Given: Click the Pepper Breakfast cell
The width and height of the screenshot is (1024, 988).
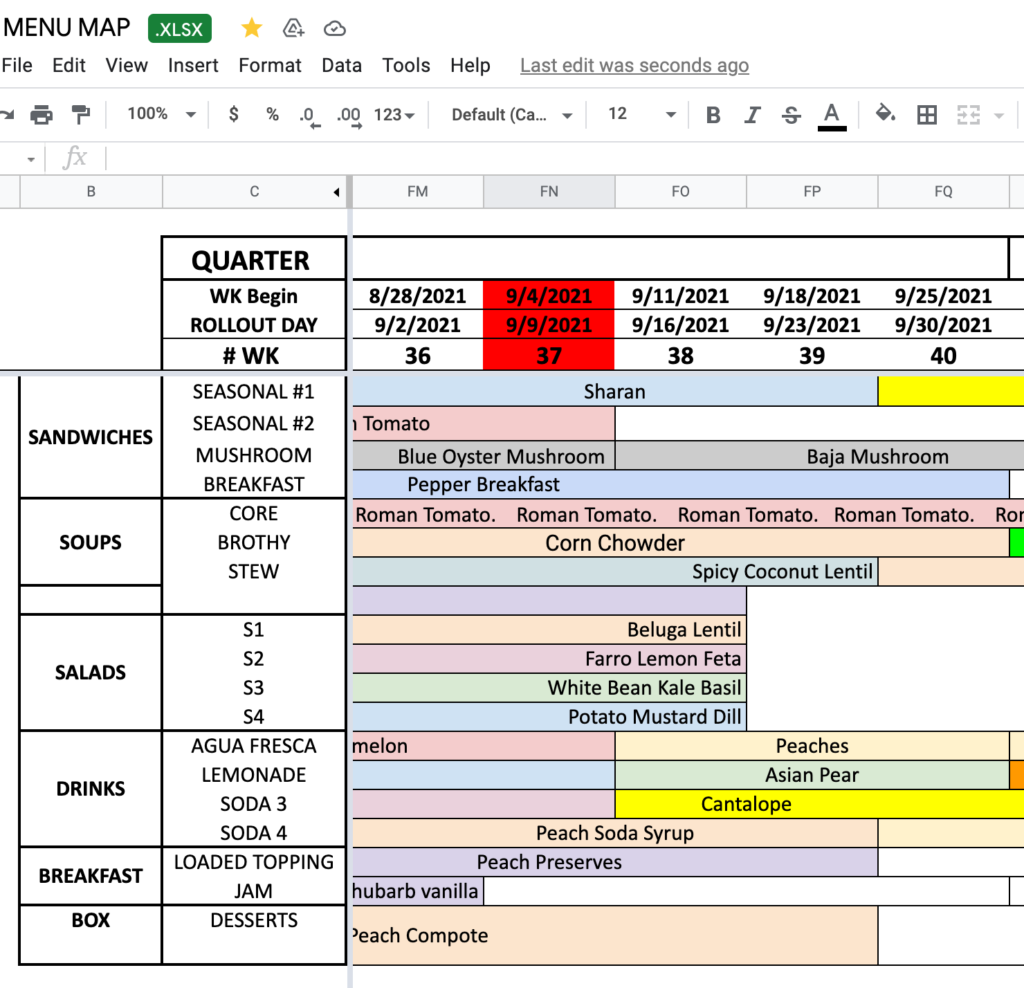Looking at the screenshot, I should coord(680,484).
